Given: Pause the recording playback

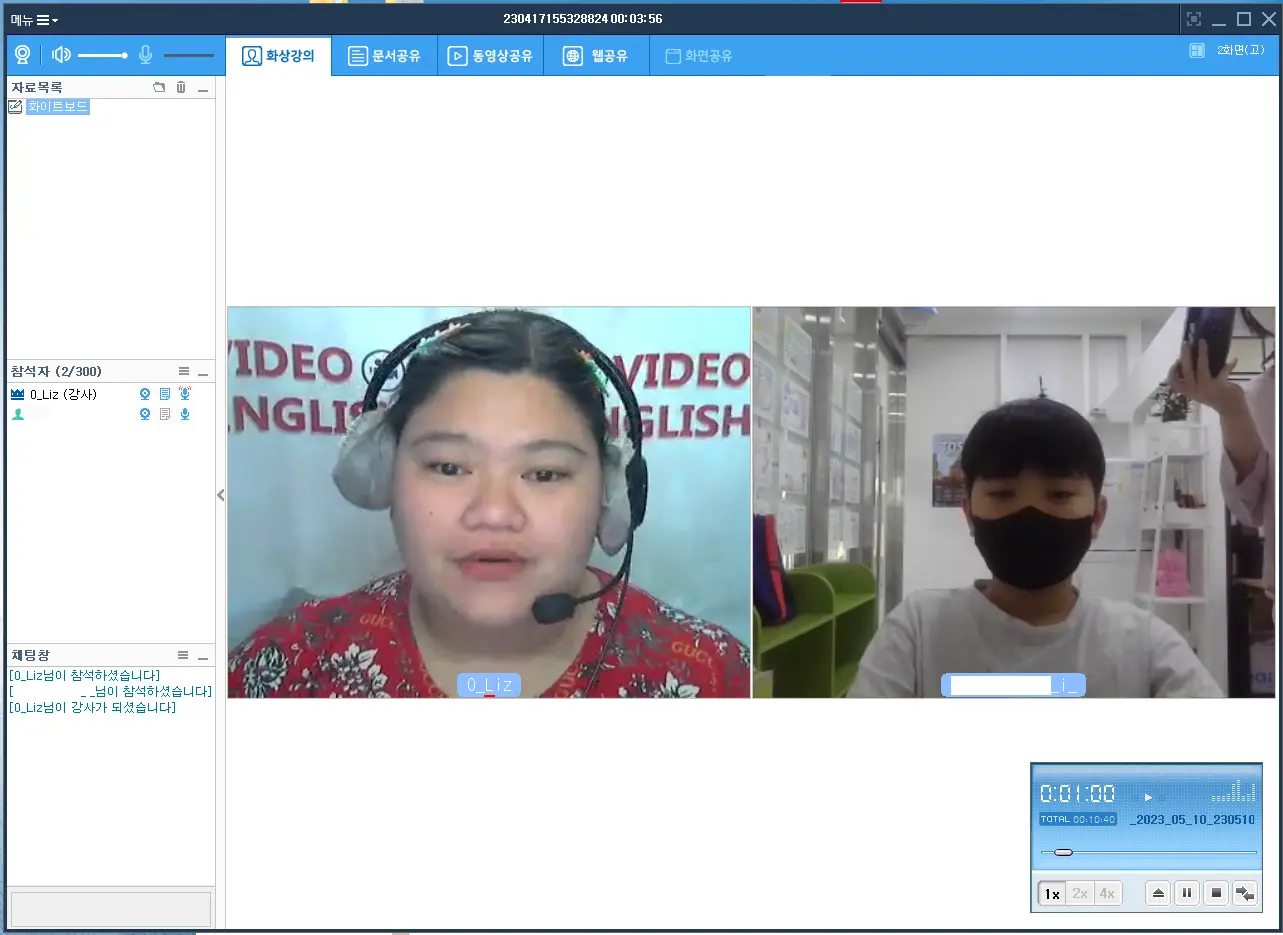Looking at the screenshot, I should [x=1187, y=893].
